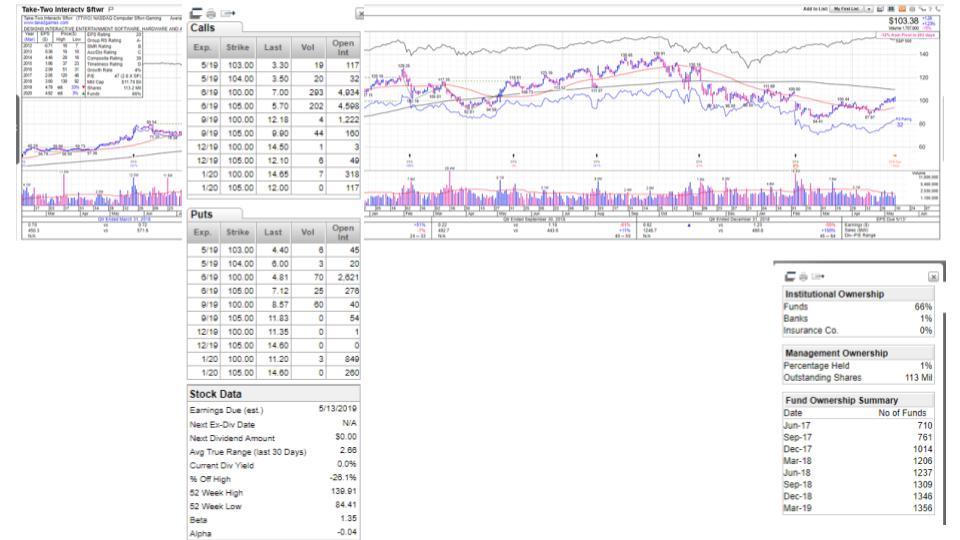The width and height of the screenshot is (960, 540).
Task: Click the copy-window icon above Calls
Action: 196,13
